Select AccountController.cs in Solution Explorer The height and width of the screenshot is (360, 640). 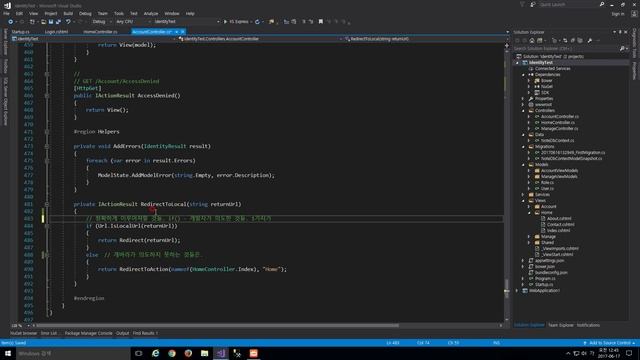(x=559, y=116)
